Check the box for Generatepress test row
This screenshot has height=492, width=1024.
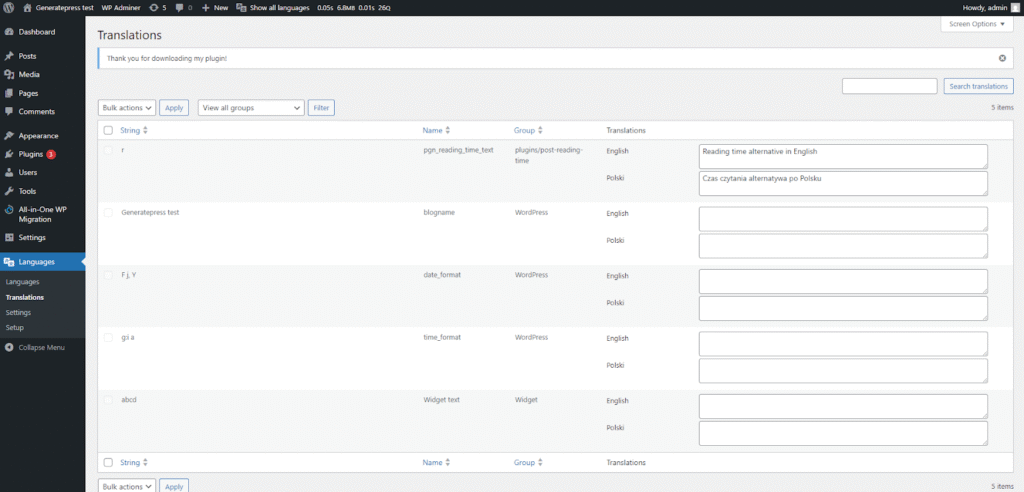click(x=108, y=213)
